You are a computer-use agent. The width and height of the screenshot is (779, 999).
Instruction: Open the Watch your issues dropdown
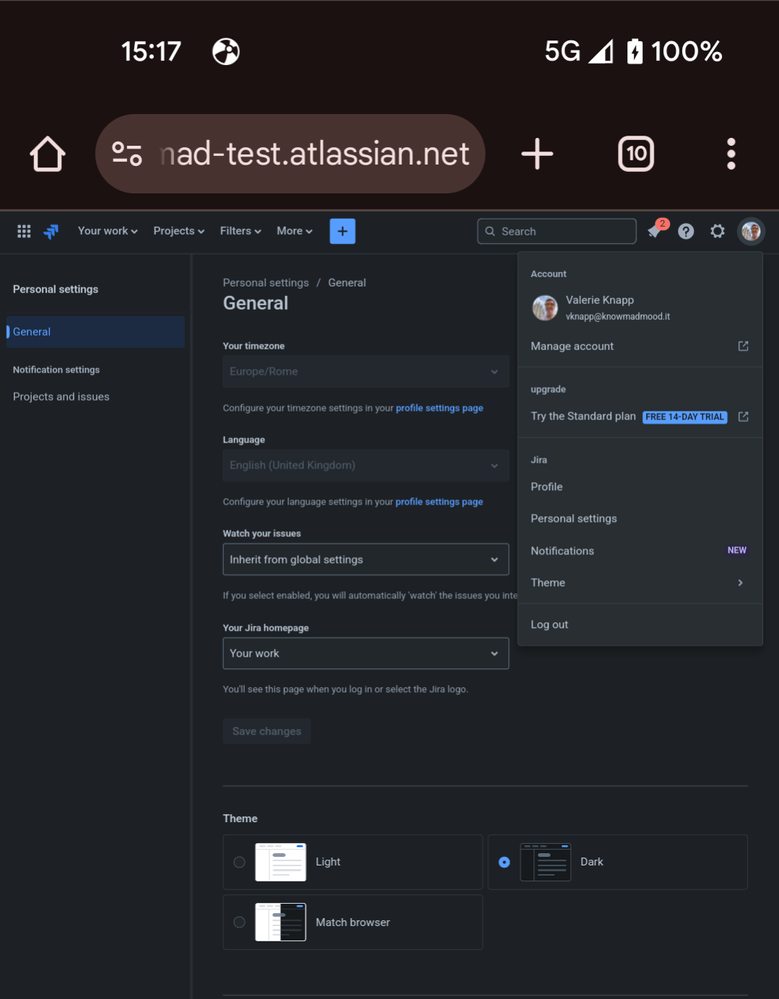[x=366, y=559]
